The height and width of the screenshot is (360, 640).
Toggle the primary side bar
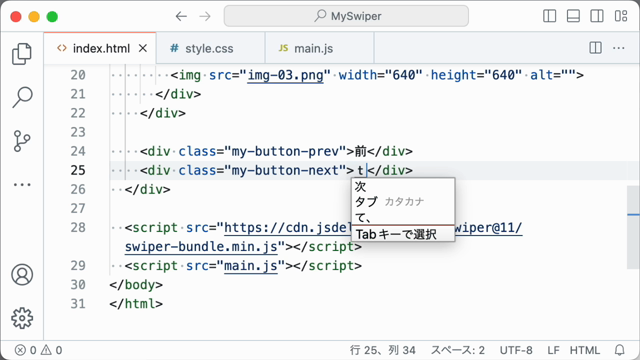tap(550, 16)
